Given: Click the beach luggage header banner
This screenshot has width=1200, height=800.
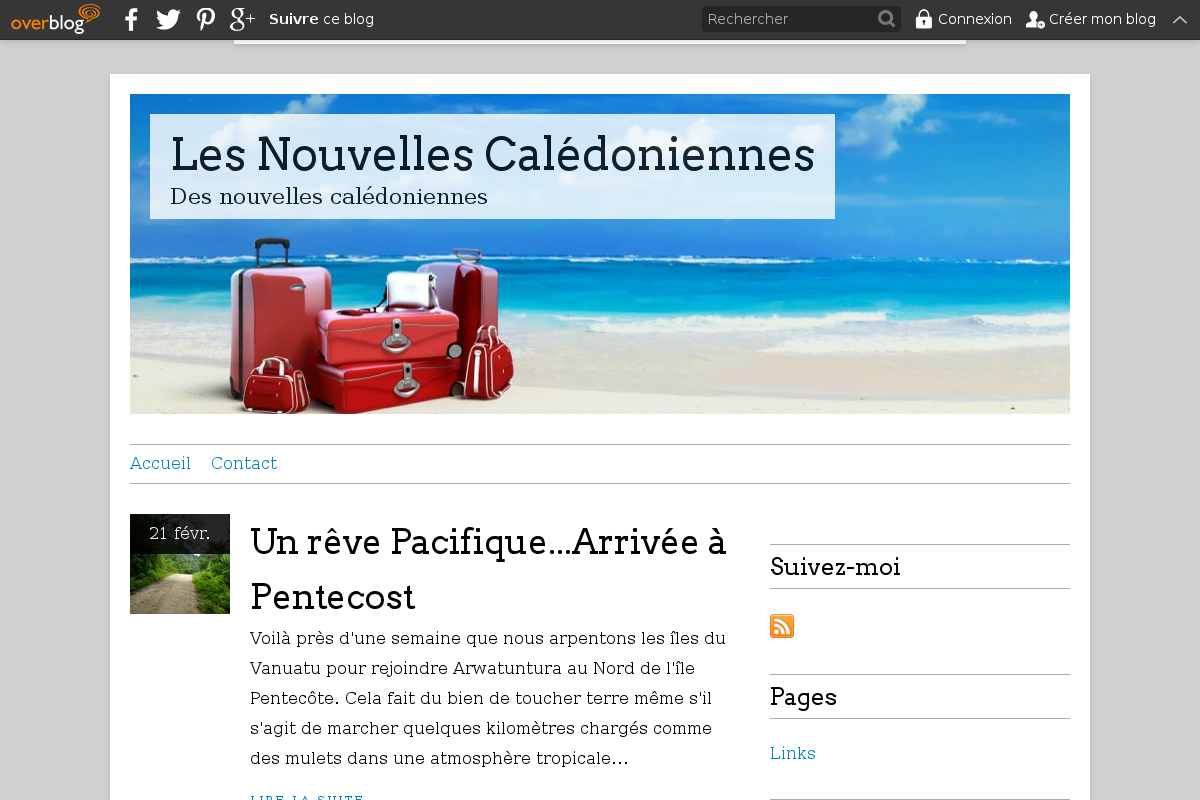Looking at the screenshot, I should 600,254.
